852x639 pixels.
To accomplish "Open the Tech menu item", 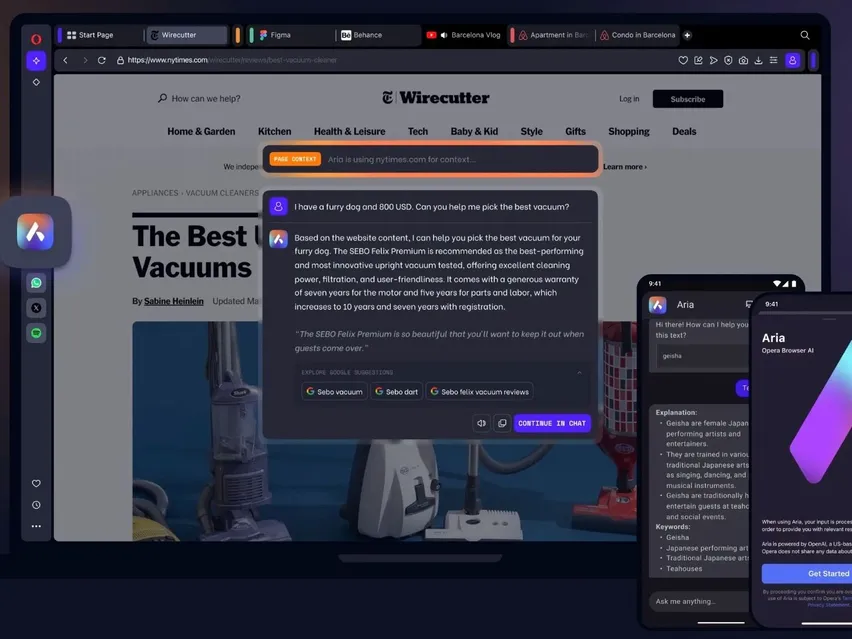I will click(418, 131).
